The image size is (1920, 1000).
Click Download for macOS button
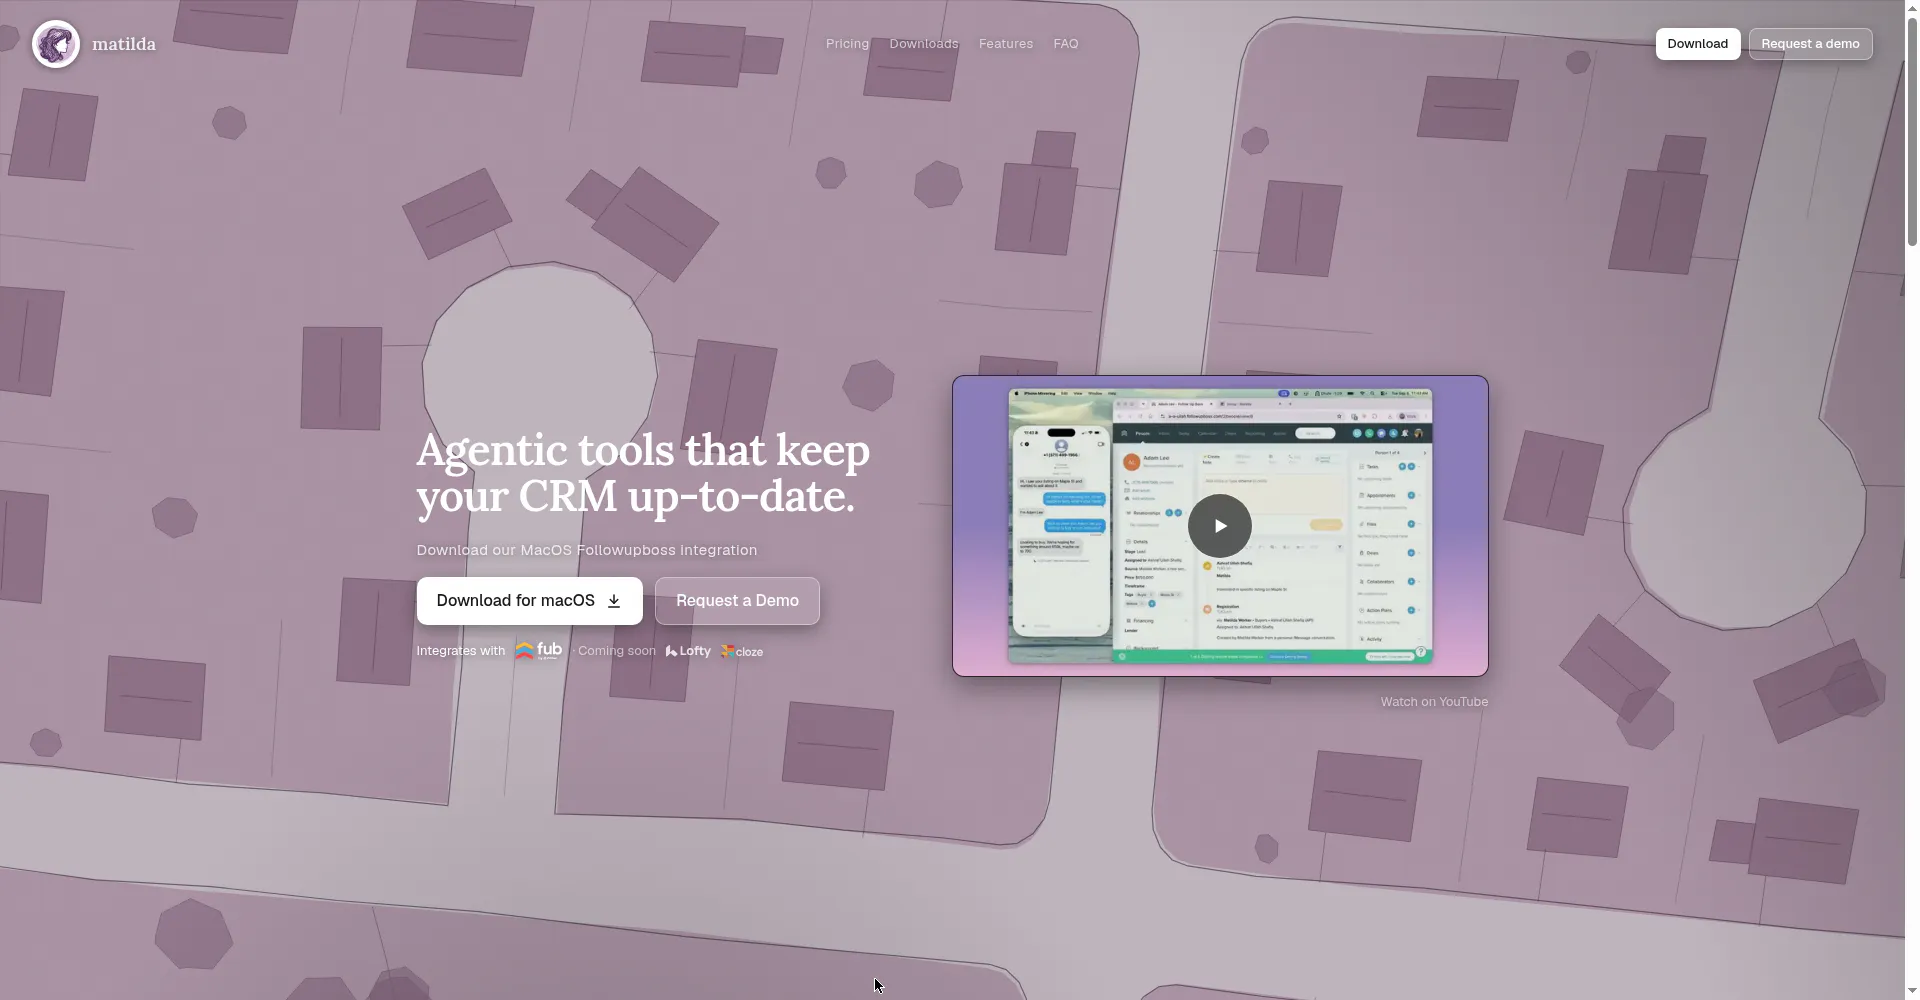530,601
